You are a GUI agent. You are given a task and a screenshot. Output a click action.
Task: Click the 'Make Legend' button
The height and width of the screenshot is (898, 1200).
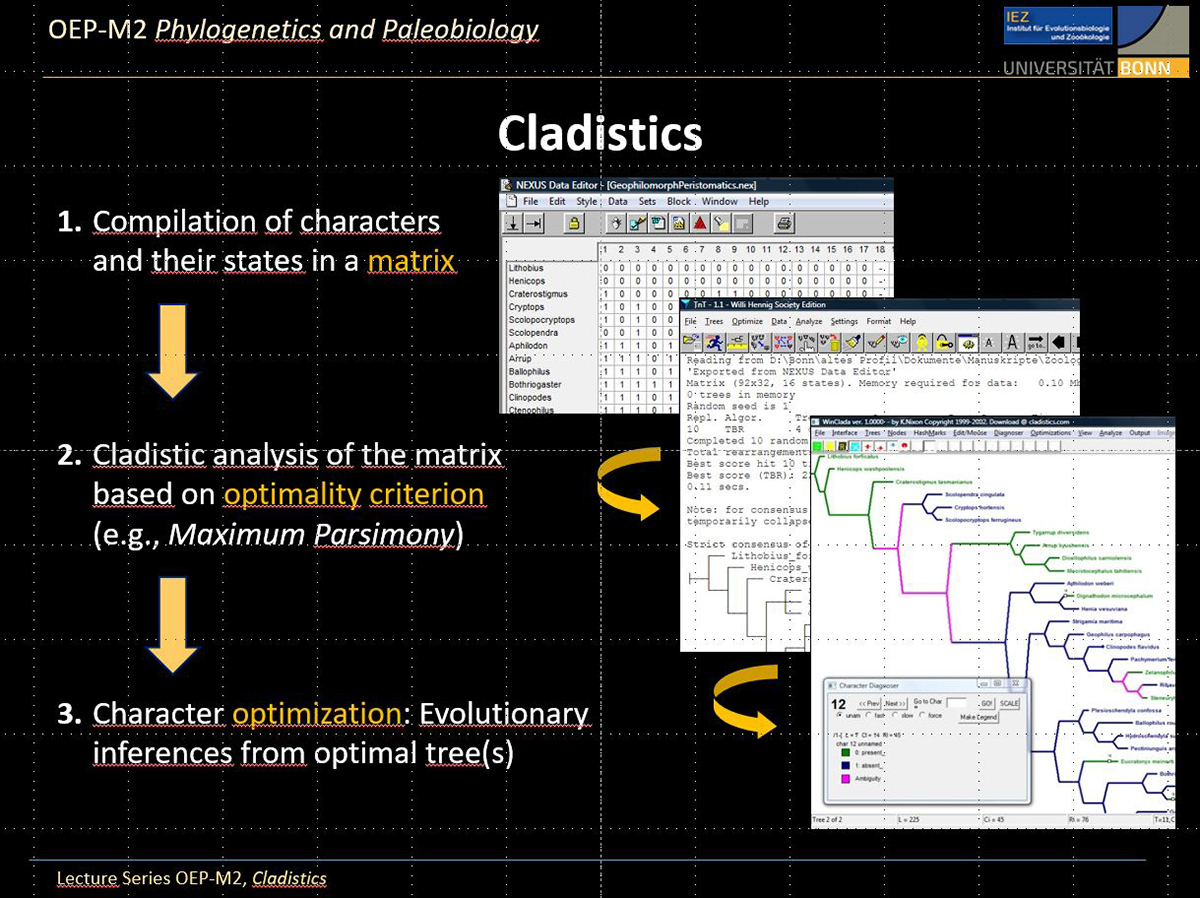pos(978,717)
